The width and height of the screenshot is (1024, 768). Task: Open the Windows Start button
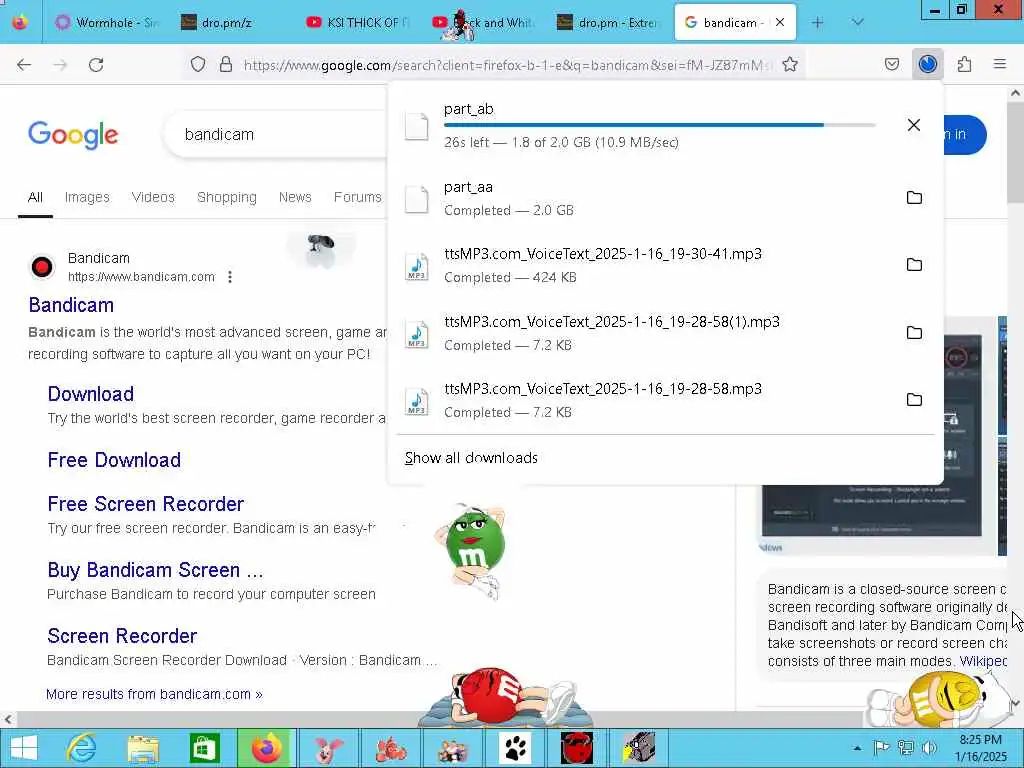24,748
